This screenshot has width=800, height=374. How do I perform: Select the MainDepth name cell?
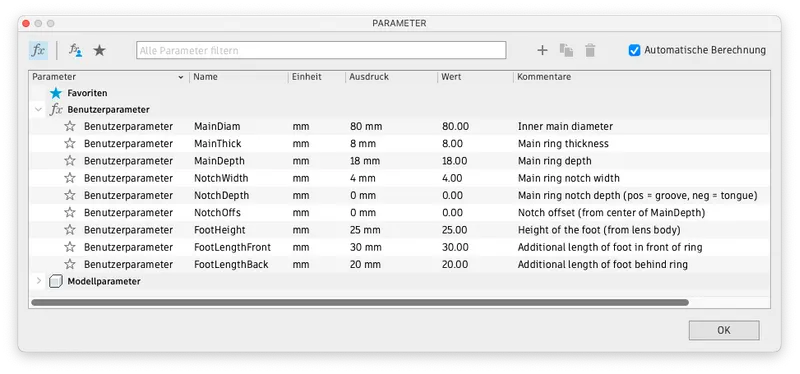pyautogui.click(x=219, y=161)
